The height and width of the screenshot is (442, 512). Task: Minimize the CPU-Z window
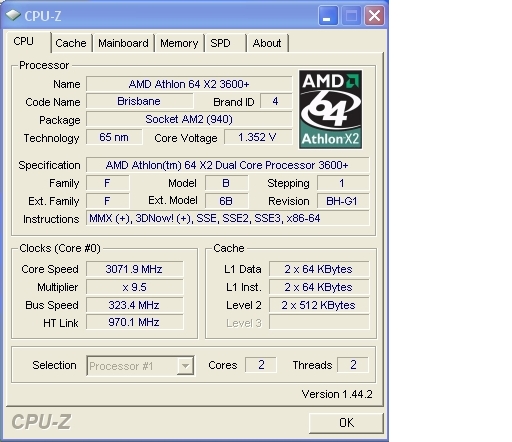(x=328, y=16)
